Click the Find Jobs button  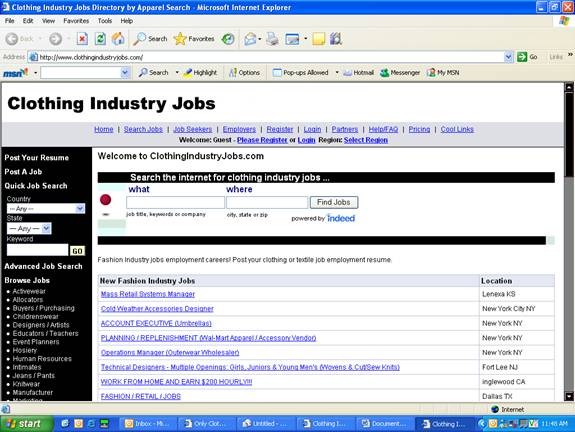coord(334,202)
